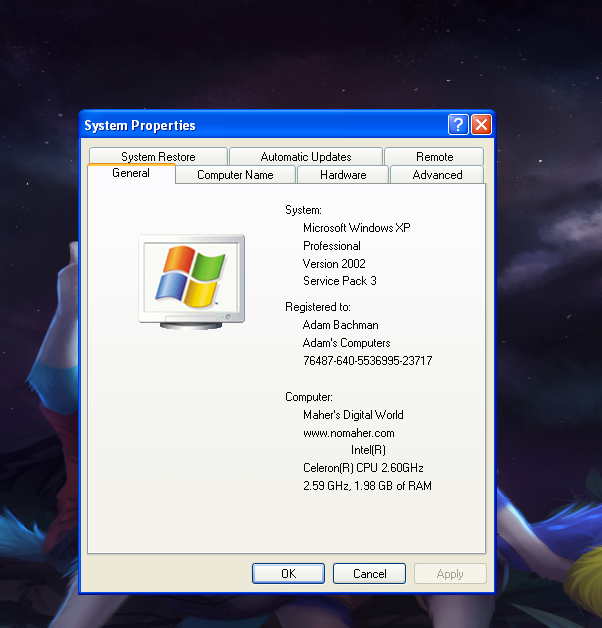Screen dimensions: 602x628
Task: Switch to the Computer Name tab
Action: click(235, 175)
